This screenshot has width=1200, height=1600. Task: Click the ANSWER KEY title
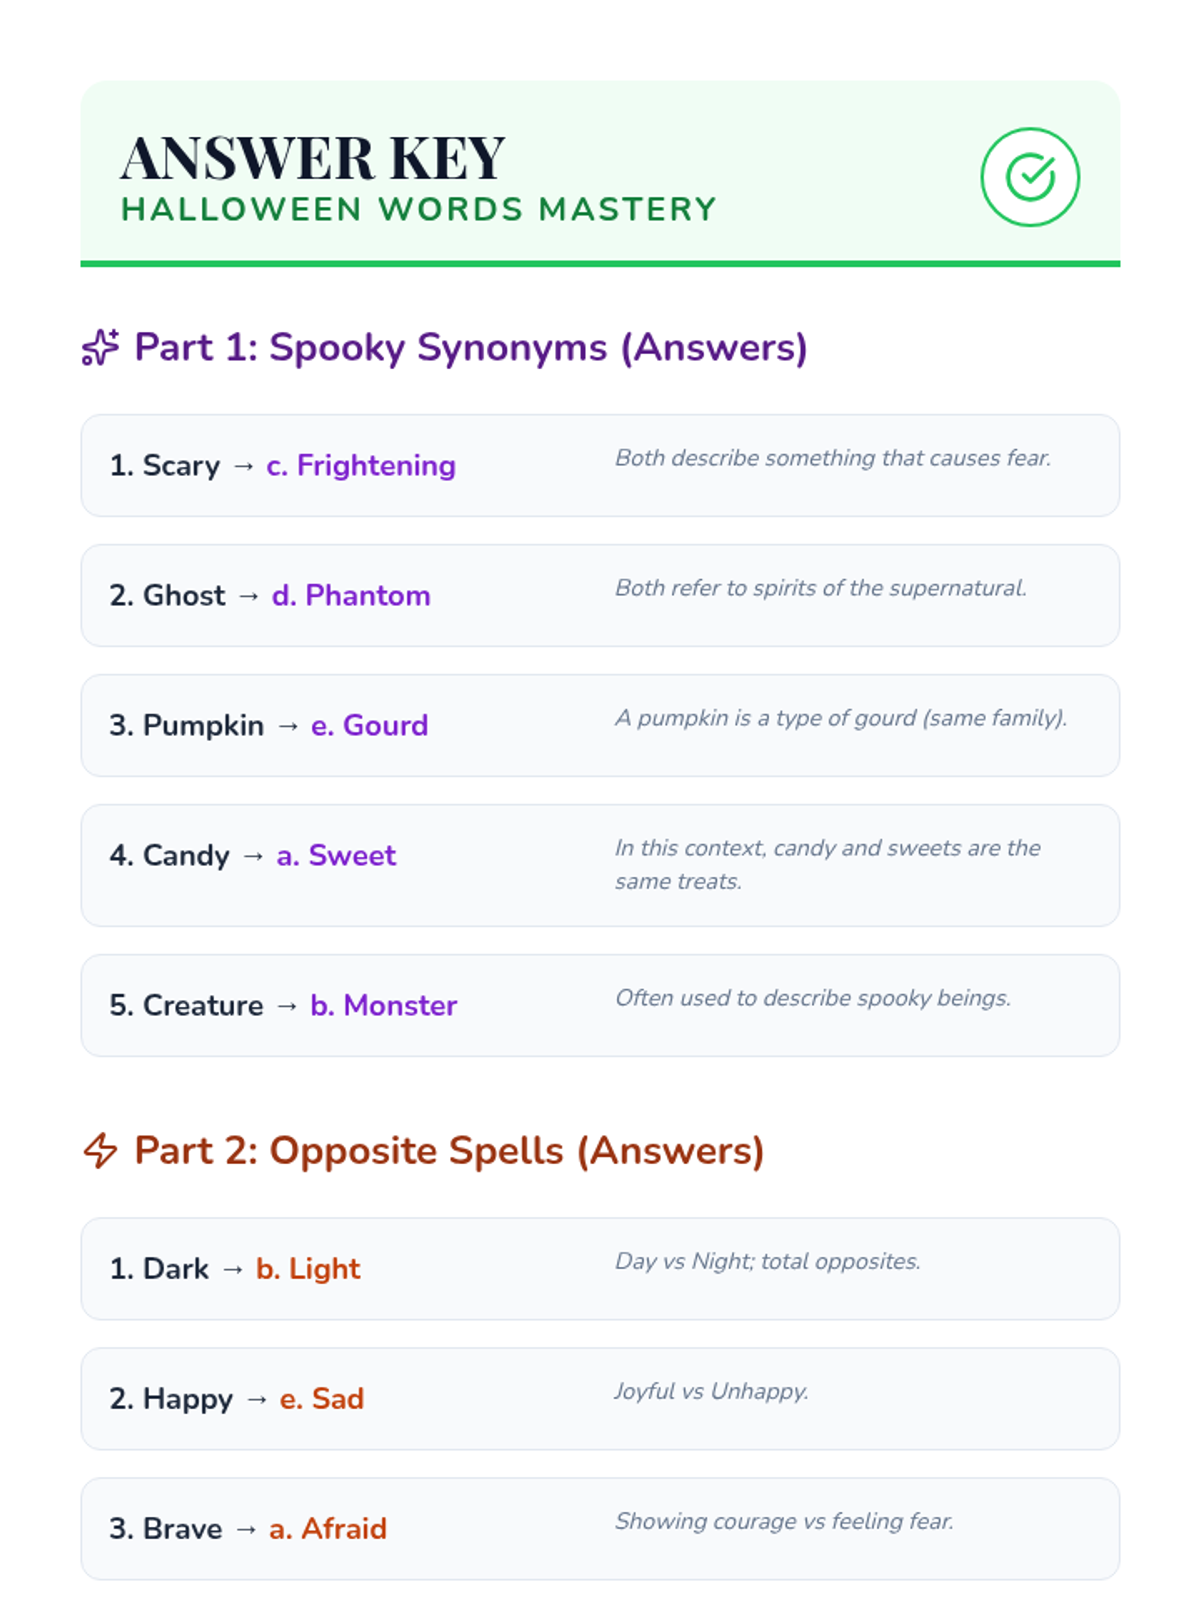[x=313, y=158]
